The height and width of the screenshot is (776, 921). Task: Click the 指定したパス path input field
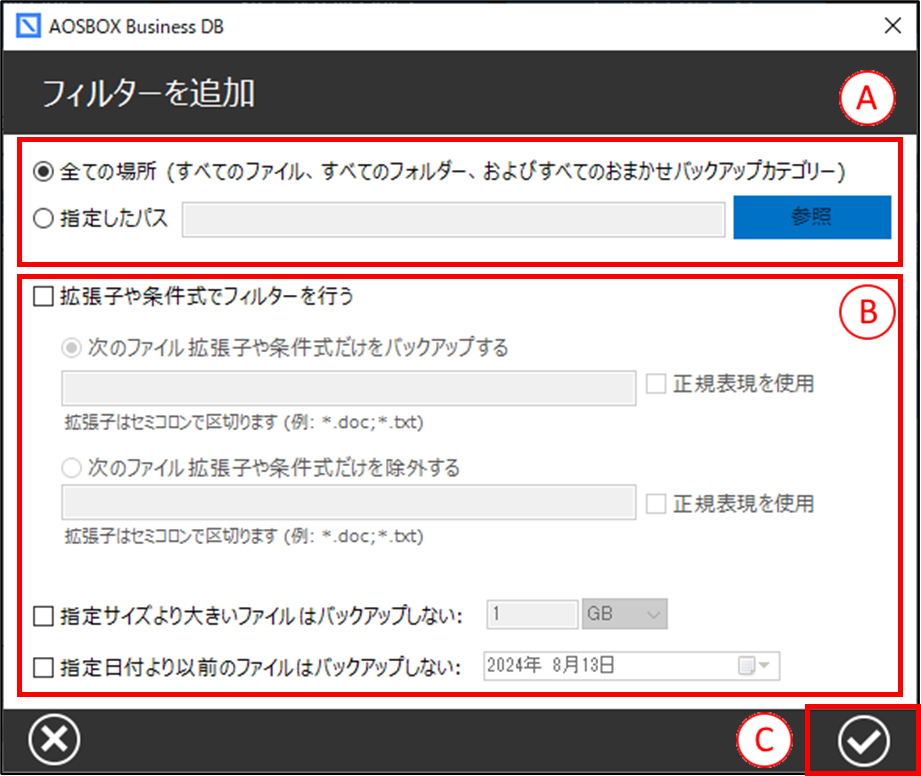(x=453, y=220)
